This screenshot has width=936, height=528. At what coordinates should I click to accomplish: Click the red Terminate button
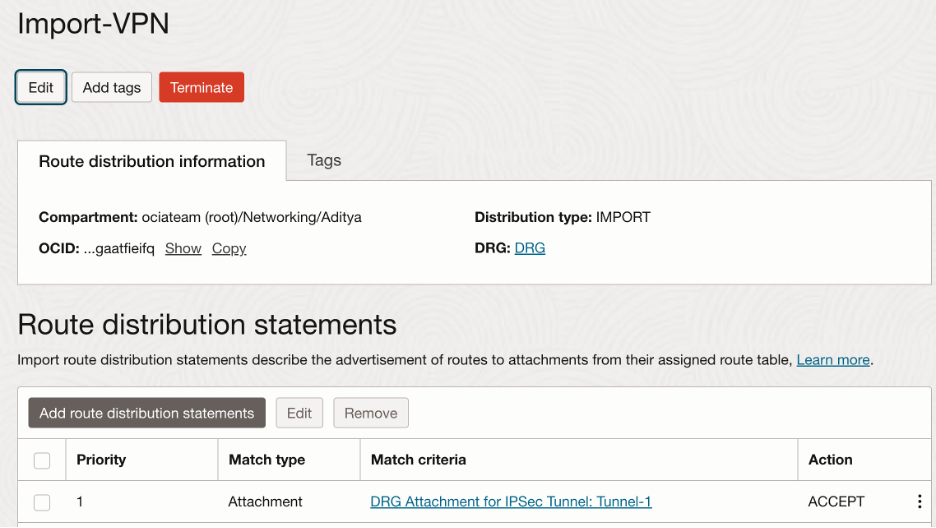(x=201, y=87)
